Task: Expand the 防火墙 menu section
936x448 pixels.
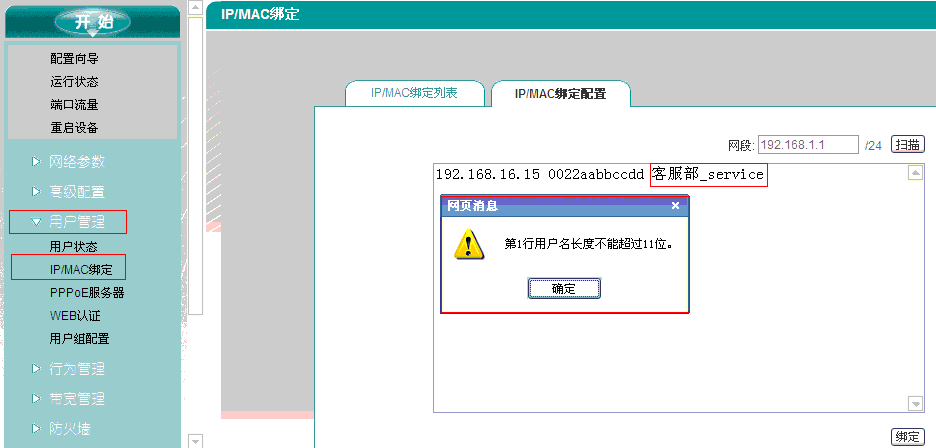Action: point(70,429)
